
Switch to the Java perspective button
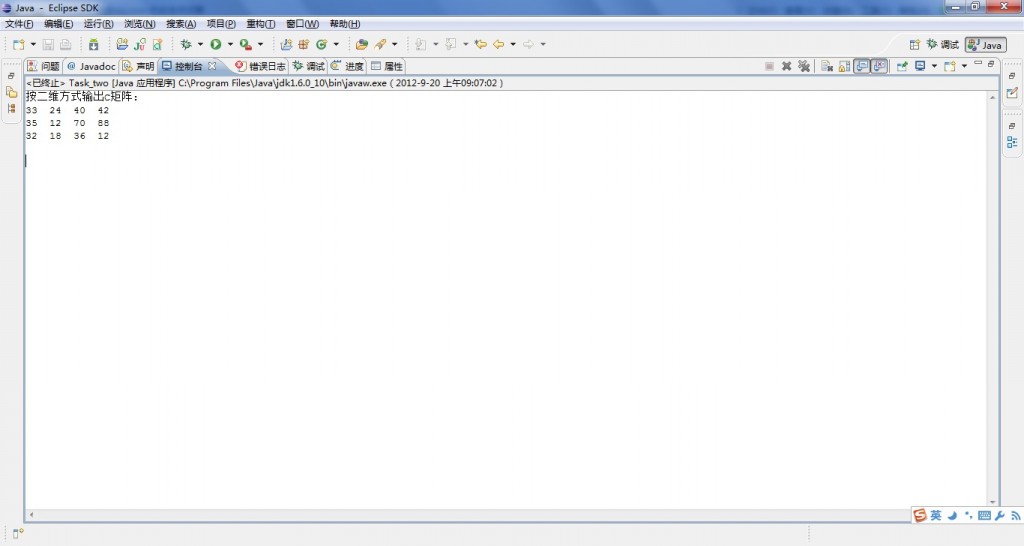click(985, 44)
